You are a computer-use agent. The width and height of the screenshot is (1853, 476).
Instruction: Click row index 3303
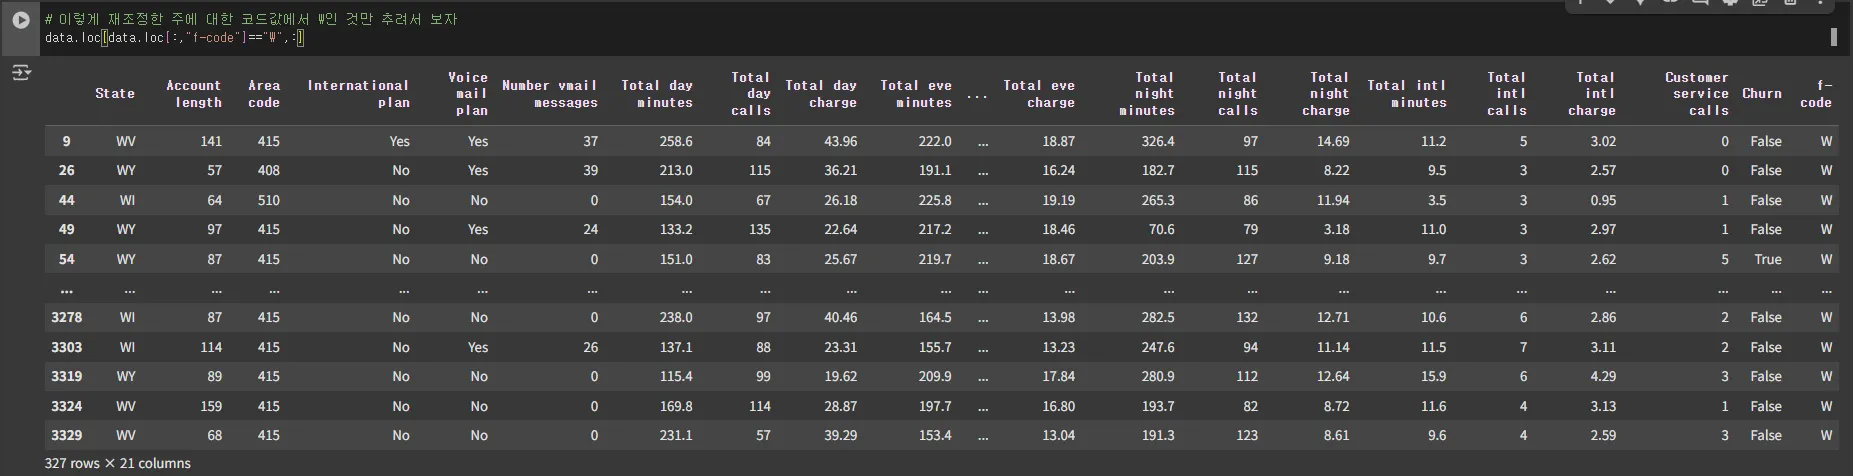pos(66,347)
